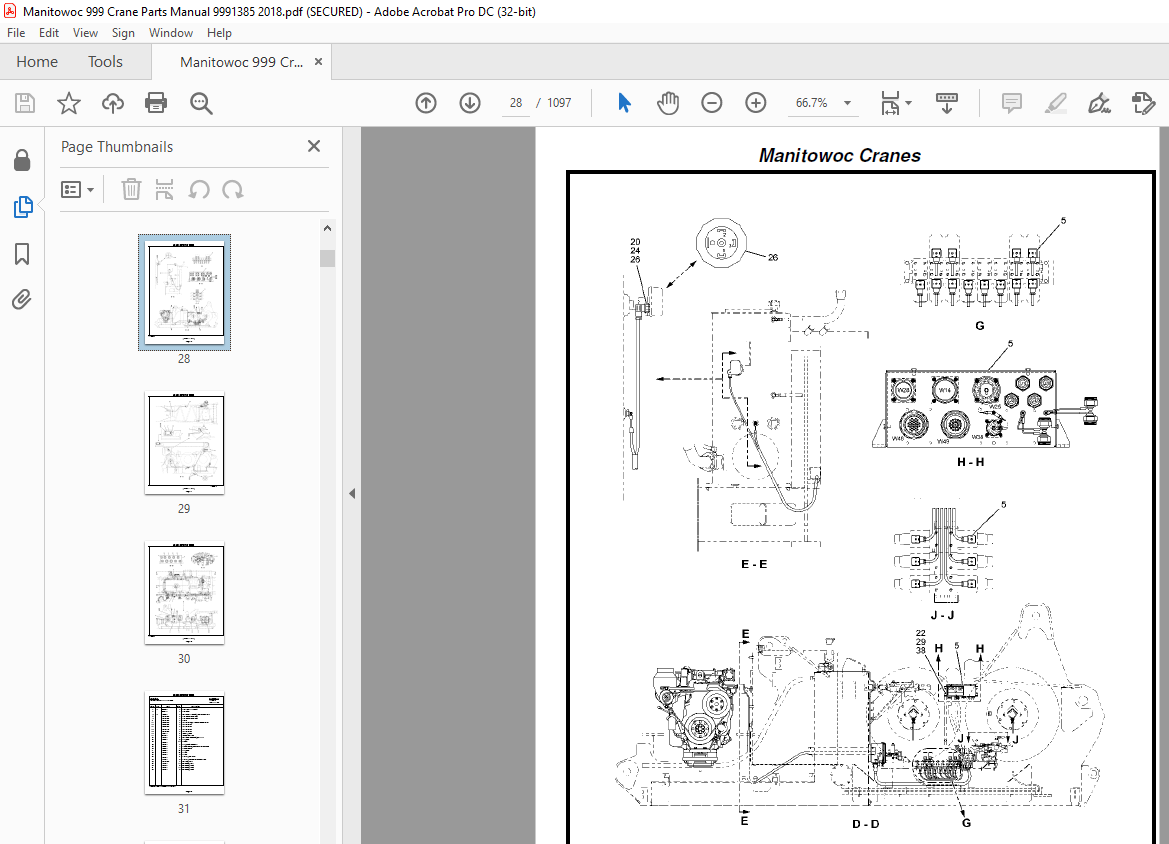This screenshot has width=1169, height=844.
Task: Click total pages count 1097
Action: (559, 103)
